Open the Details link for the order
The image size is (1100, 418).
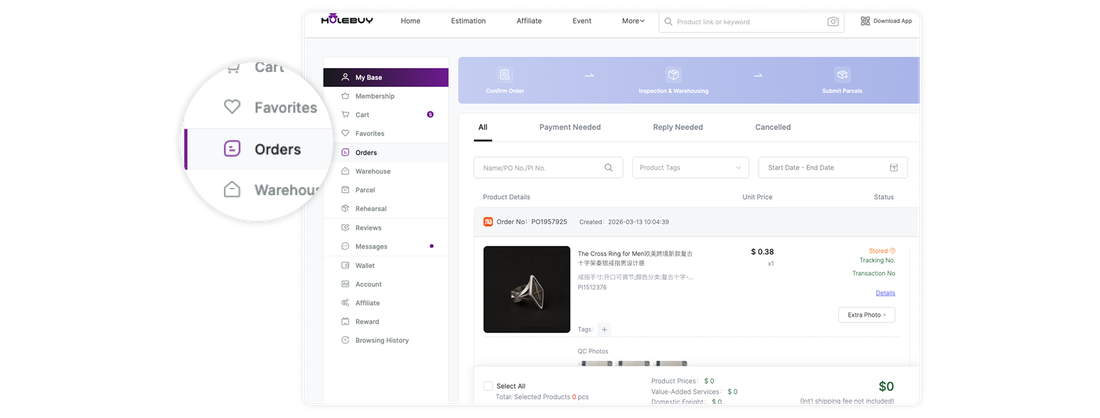coord(885,293)
